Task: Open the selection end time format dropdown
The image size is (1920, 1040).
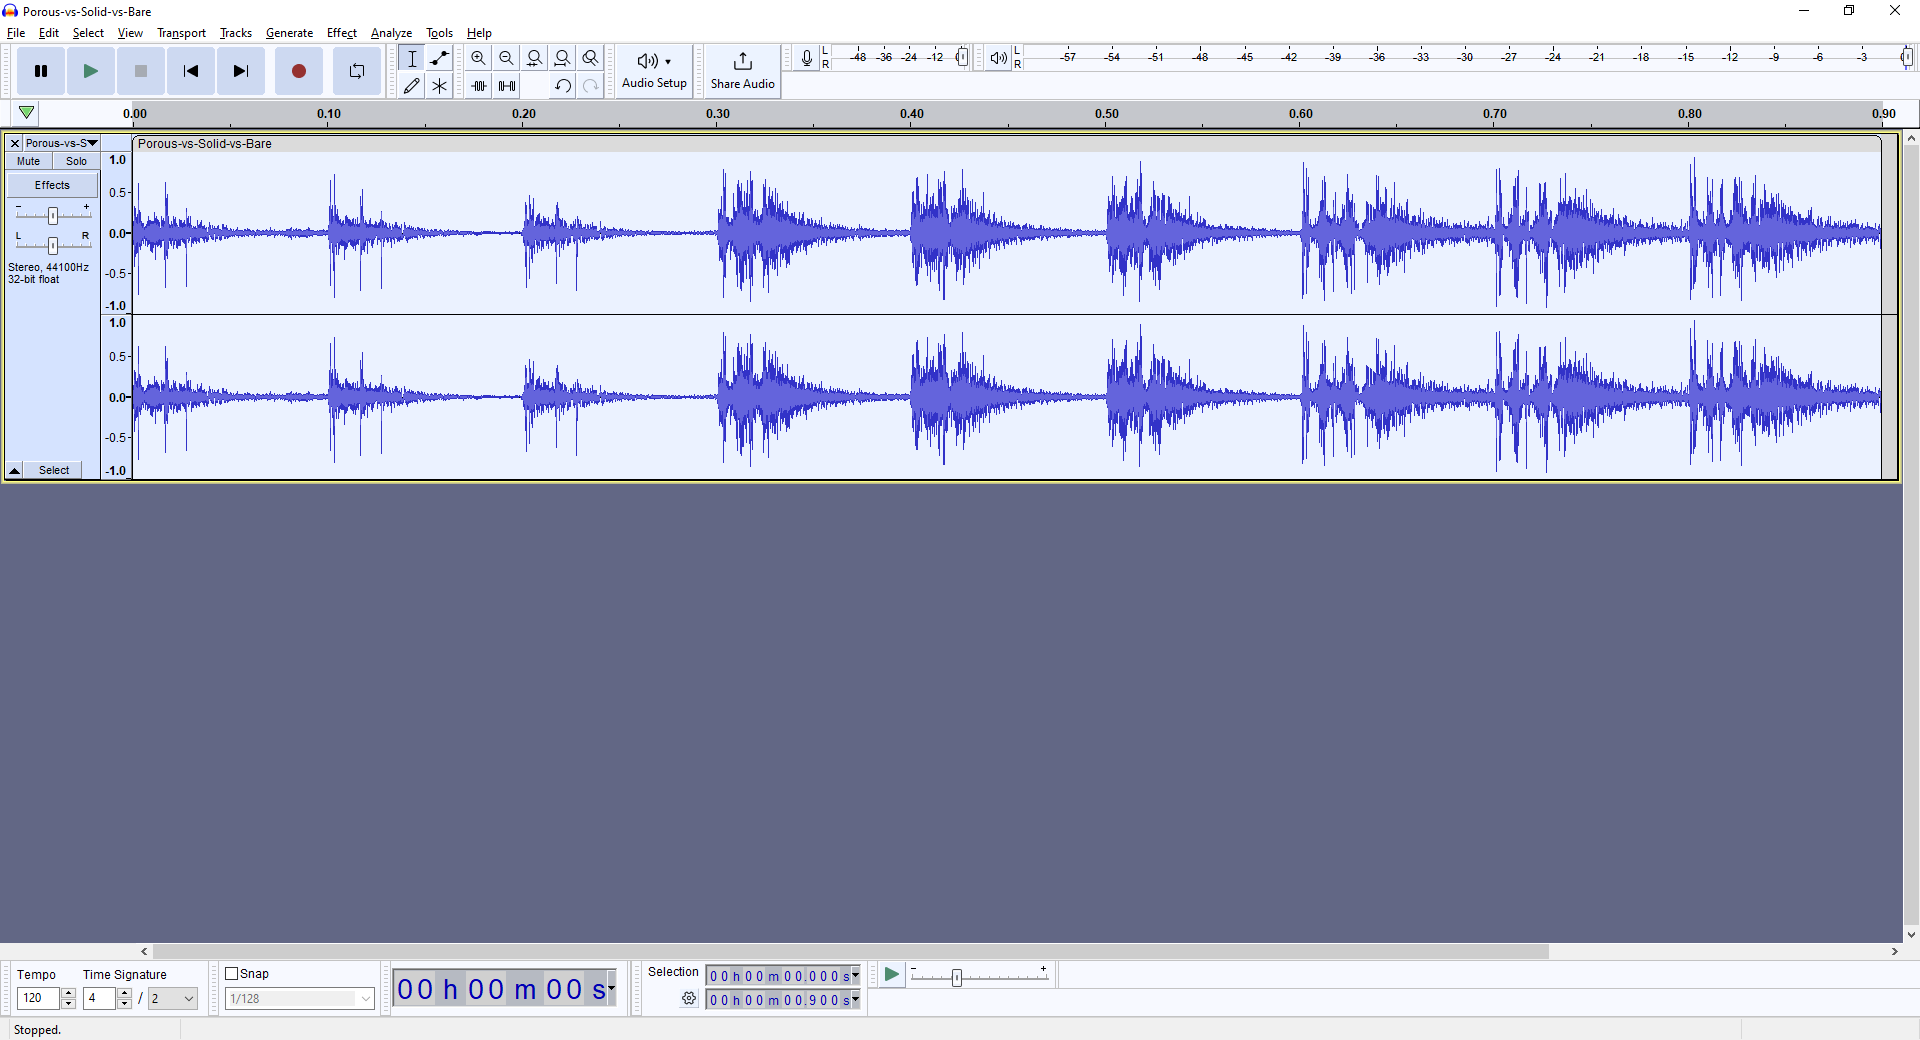Action: tap(855, 999)
